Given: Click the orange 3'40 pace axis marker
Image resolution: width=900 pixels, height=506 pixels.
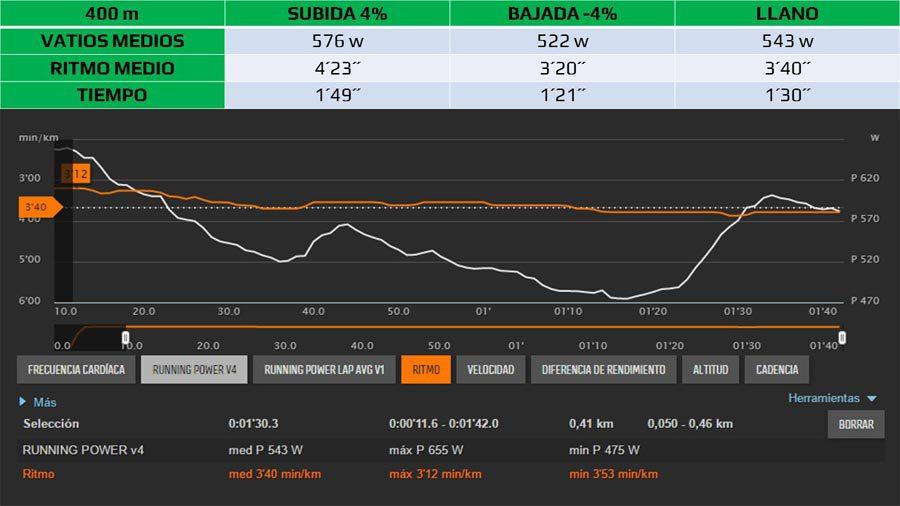Looking at the screenshot, I should pos(38,207).
